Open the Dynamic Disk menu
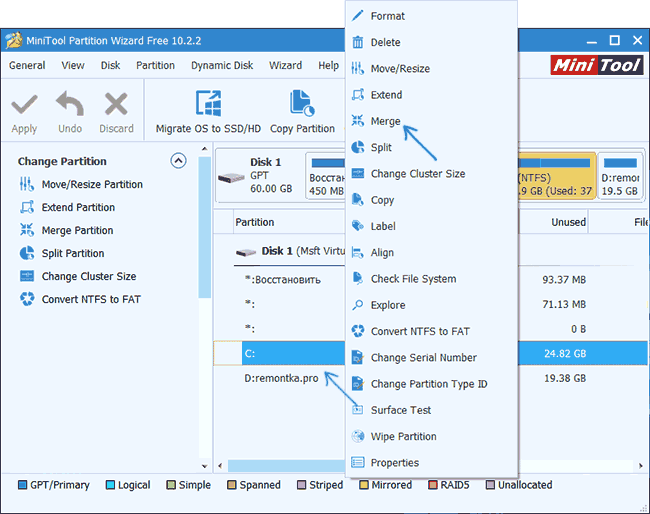This screenshot has height=514, width=650. coord(222,65)
